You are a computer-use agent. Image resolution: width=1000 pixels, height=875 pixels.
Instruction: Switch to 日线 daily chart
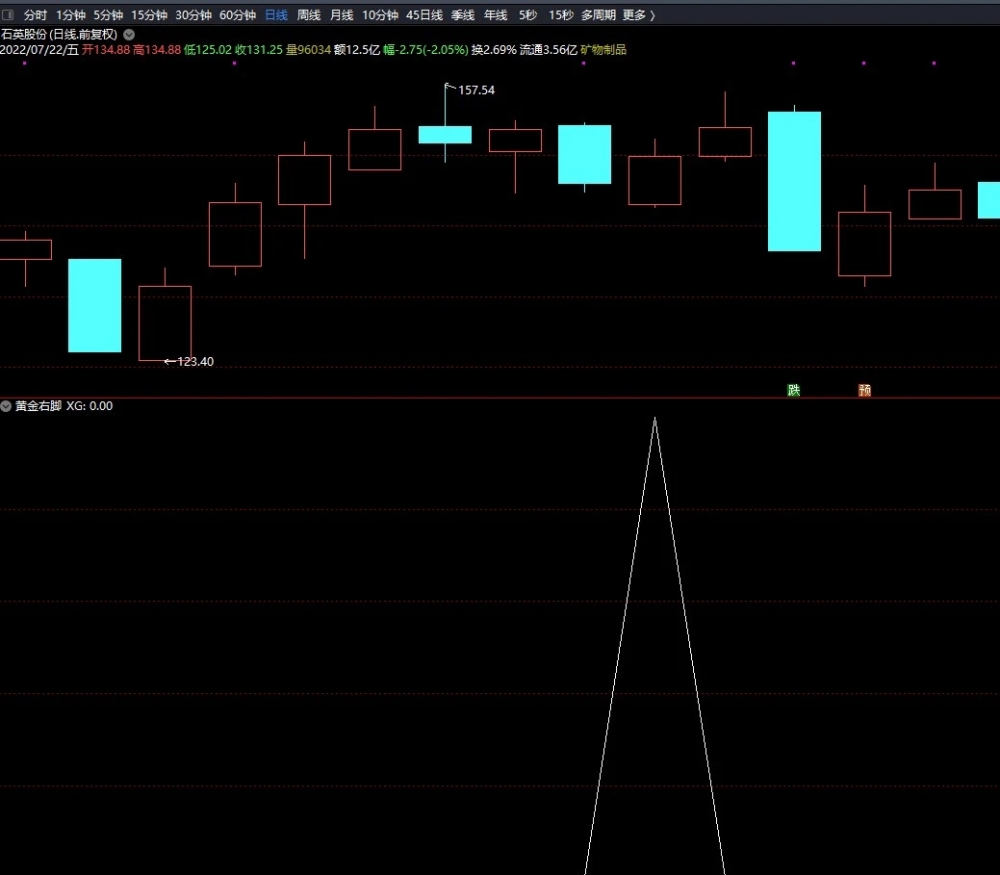pos(276,15)
